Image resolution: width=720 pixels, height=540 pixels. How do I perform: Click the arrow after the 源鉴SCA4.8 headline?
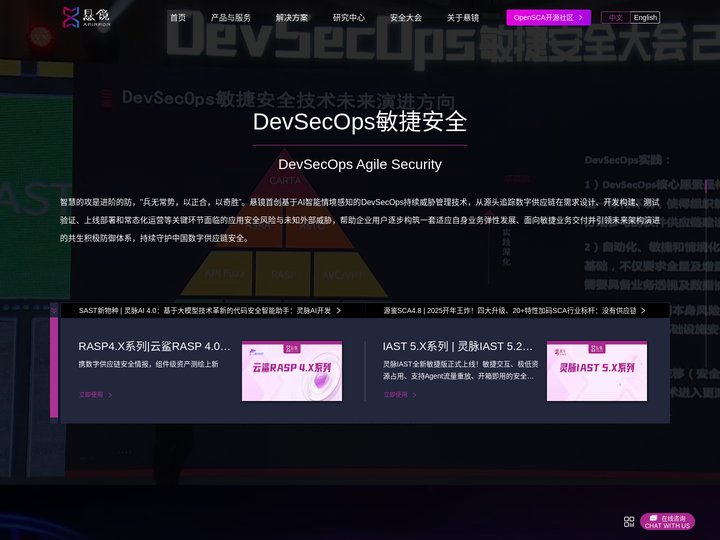(643, 311)
